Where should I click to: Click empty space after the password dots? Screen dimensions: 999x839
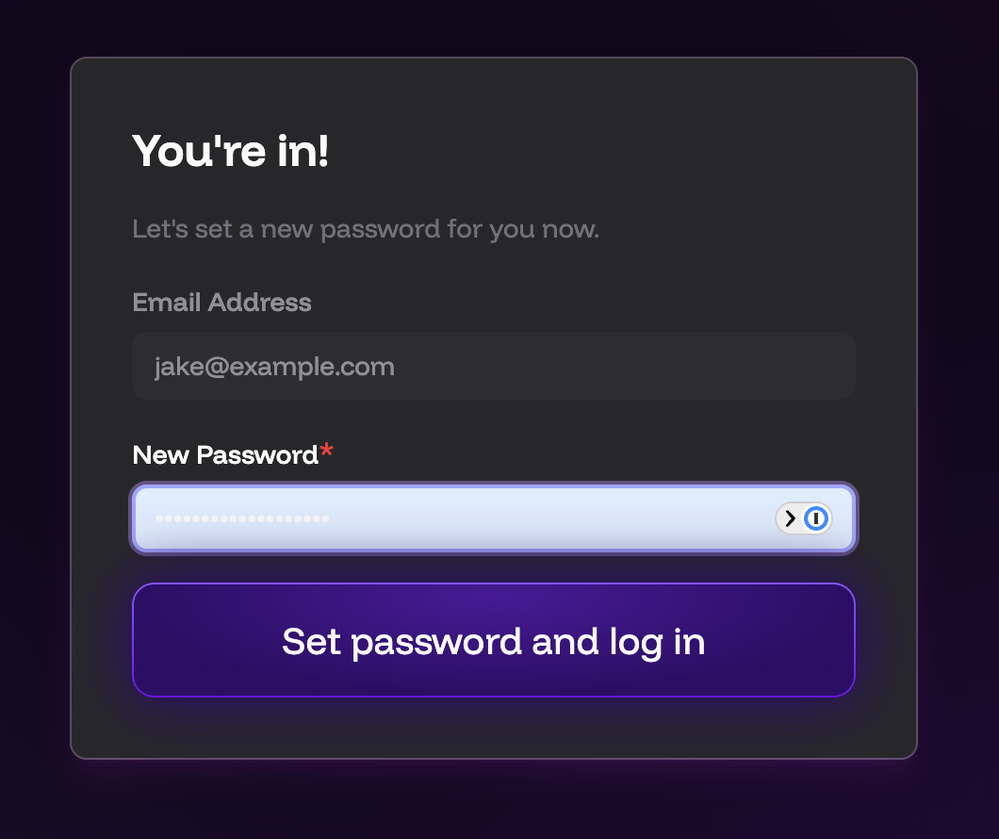550,519
